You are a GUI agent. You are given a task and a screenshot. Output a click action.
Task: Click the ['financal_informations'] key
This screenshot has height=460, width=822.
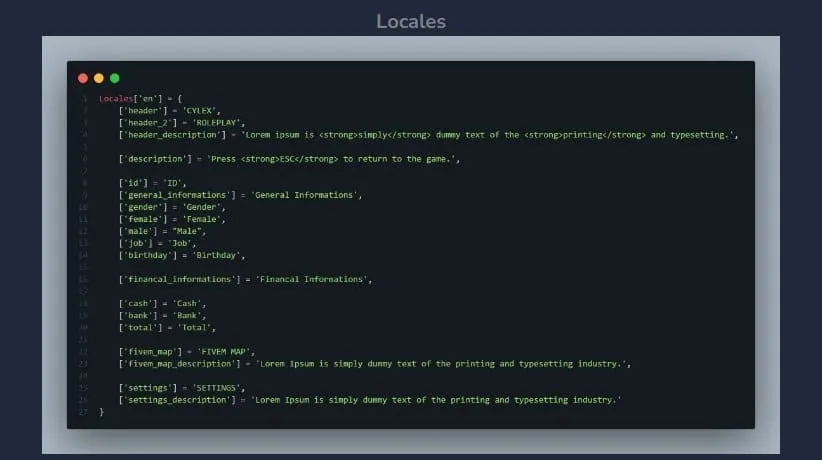(x=179, y=280)
